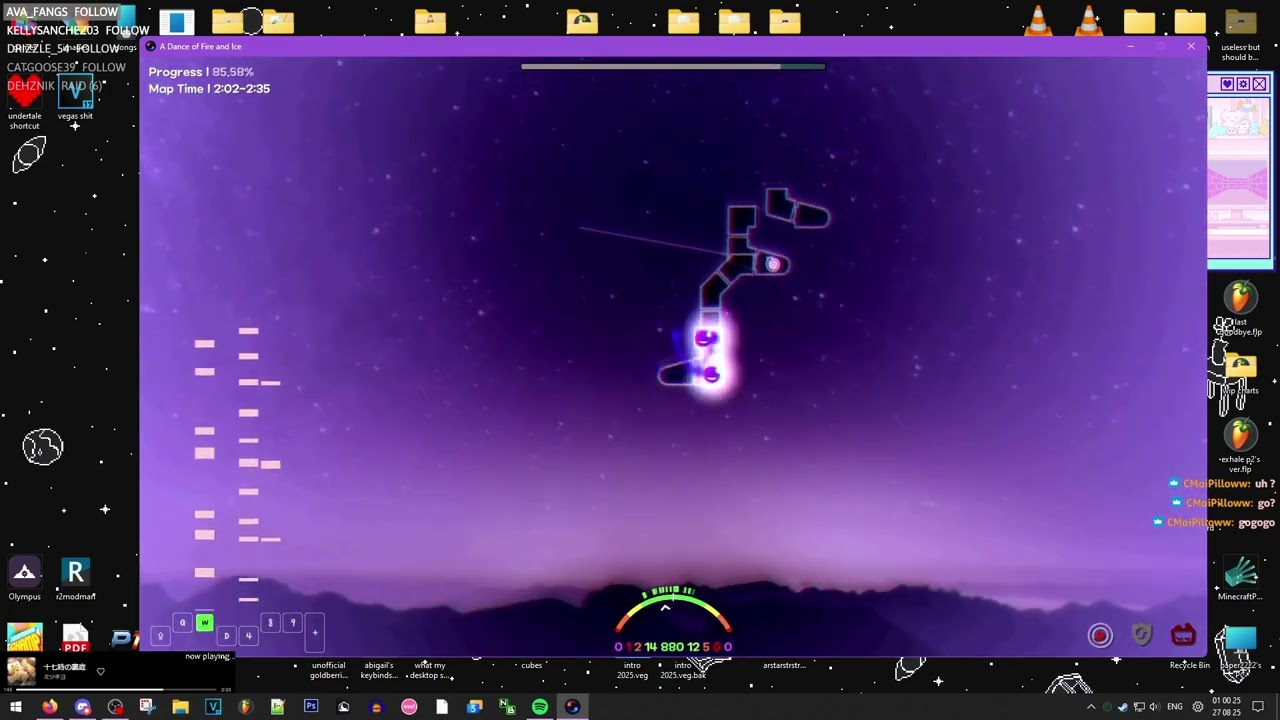Open Vegas Pro from the taskbar
The image size is (1280, 720).
213,707
